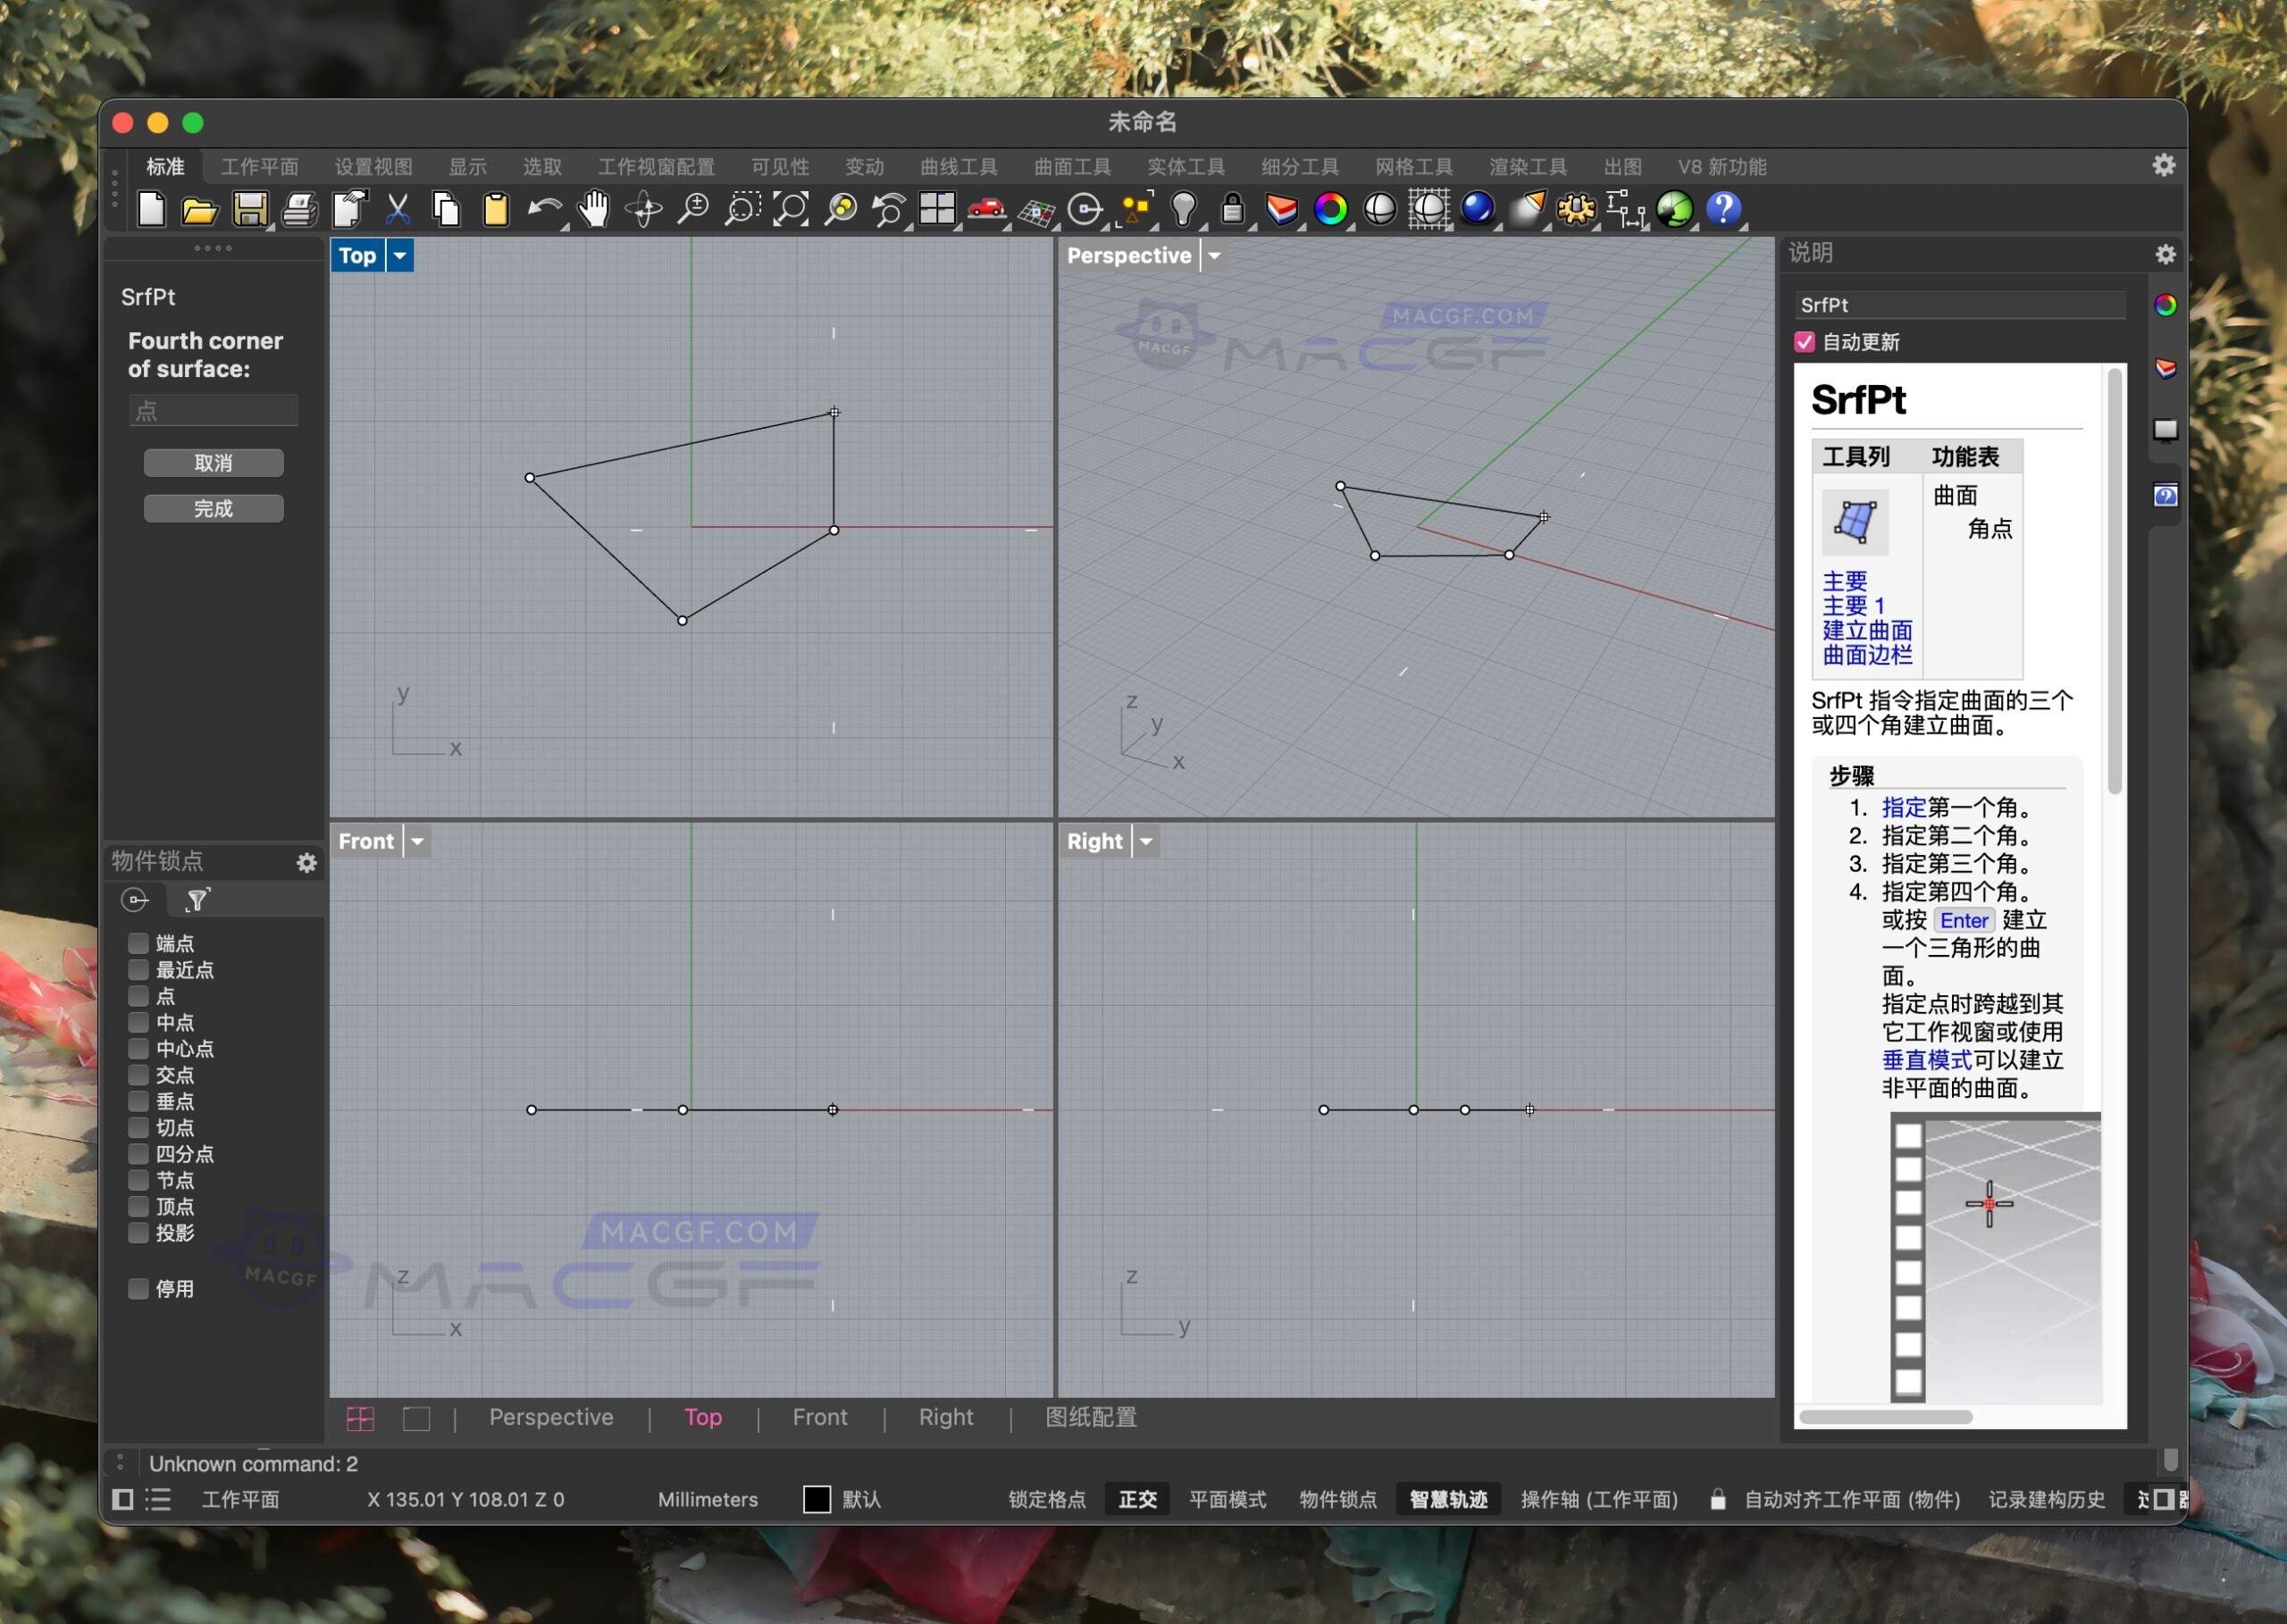Click the Open folder icon
Screen dimensions: 2287x1624
pos(199,209)
